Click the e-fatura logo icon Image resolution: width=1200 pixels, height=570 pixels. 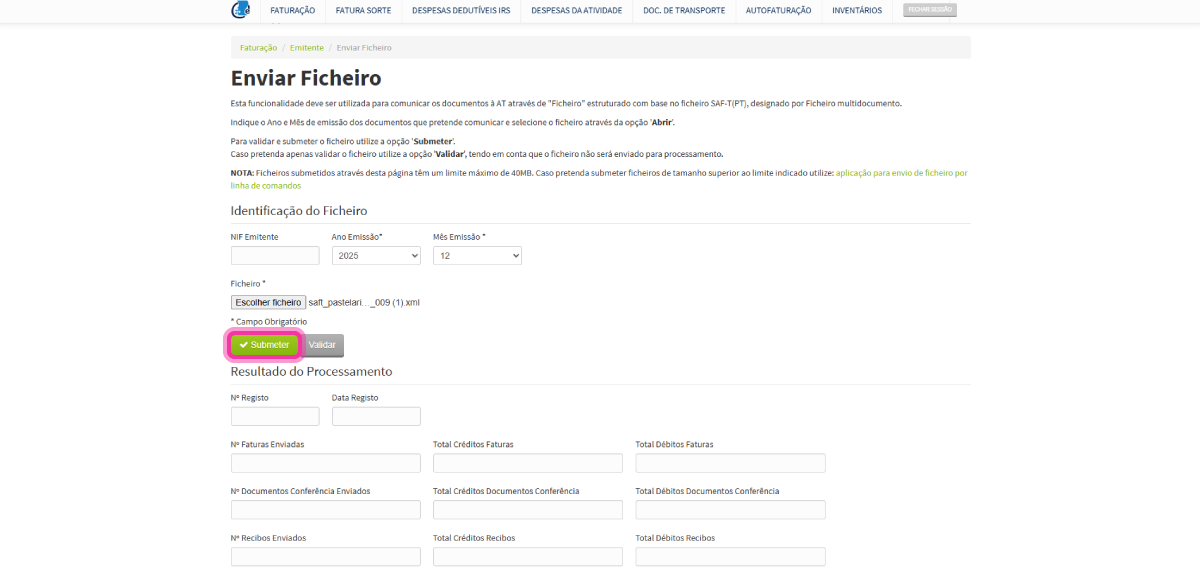(x=241, y=10)
